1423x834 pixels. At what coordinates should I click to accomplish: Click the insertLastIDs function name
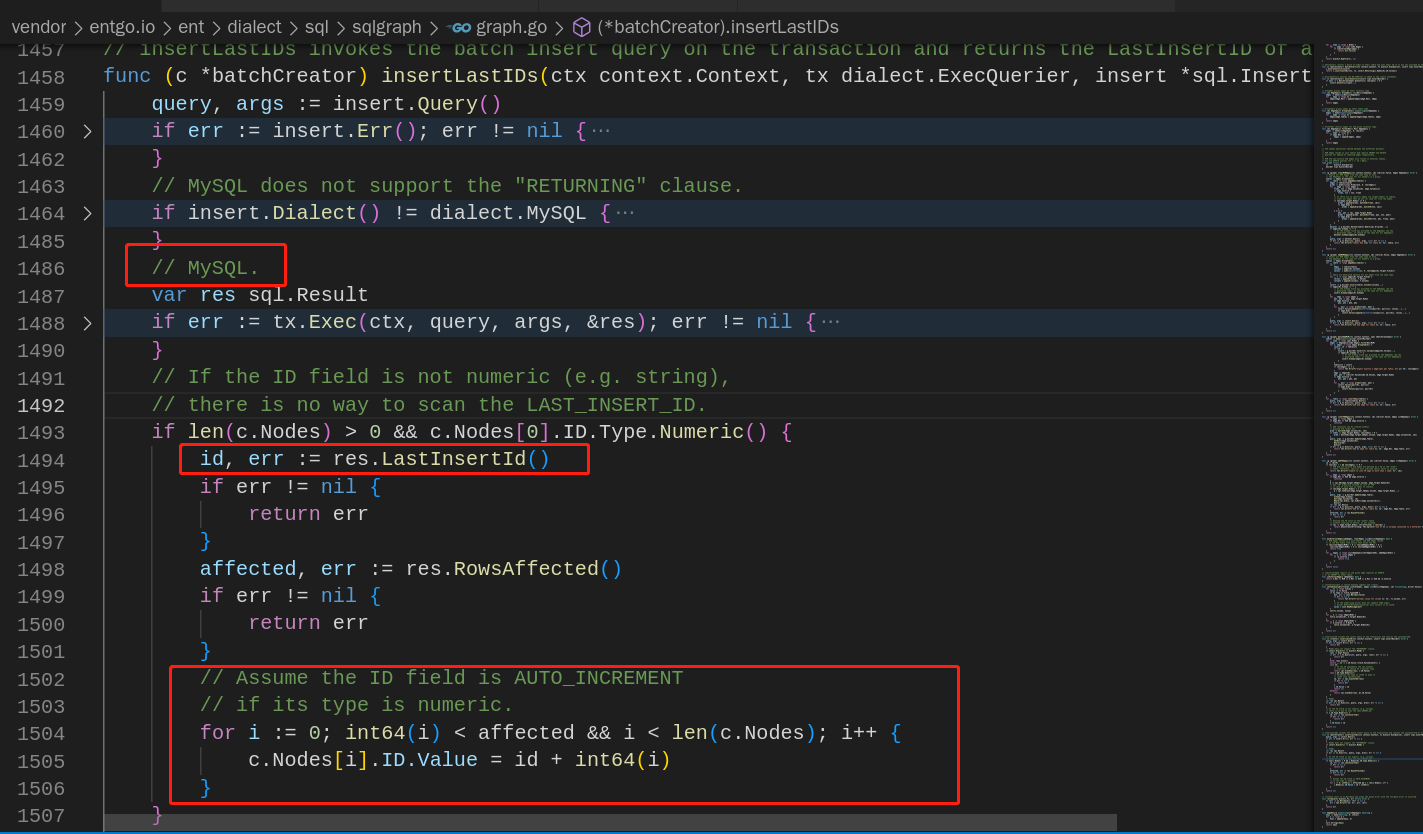tap(459, 77)
